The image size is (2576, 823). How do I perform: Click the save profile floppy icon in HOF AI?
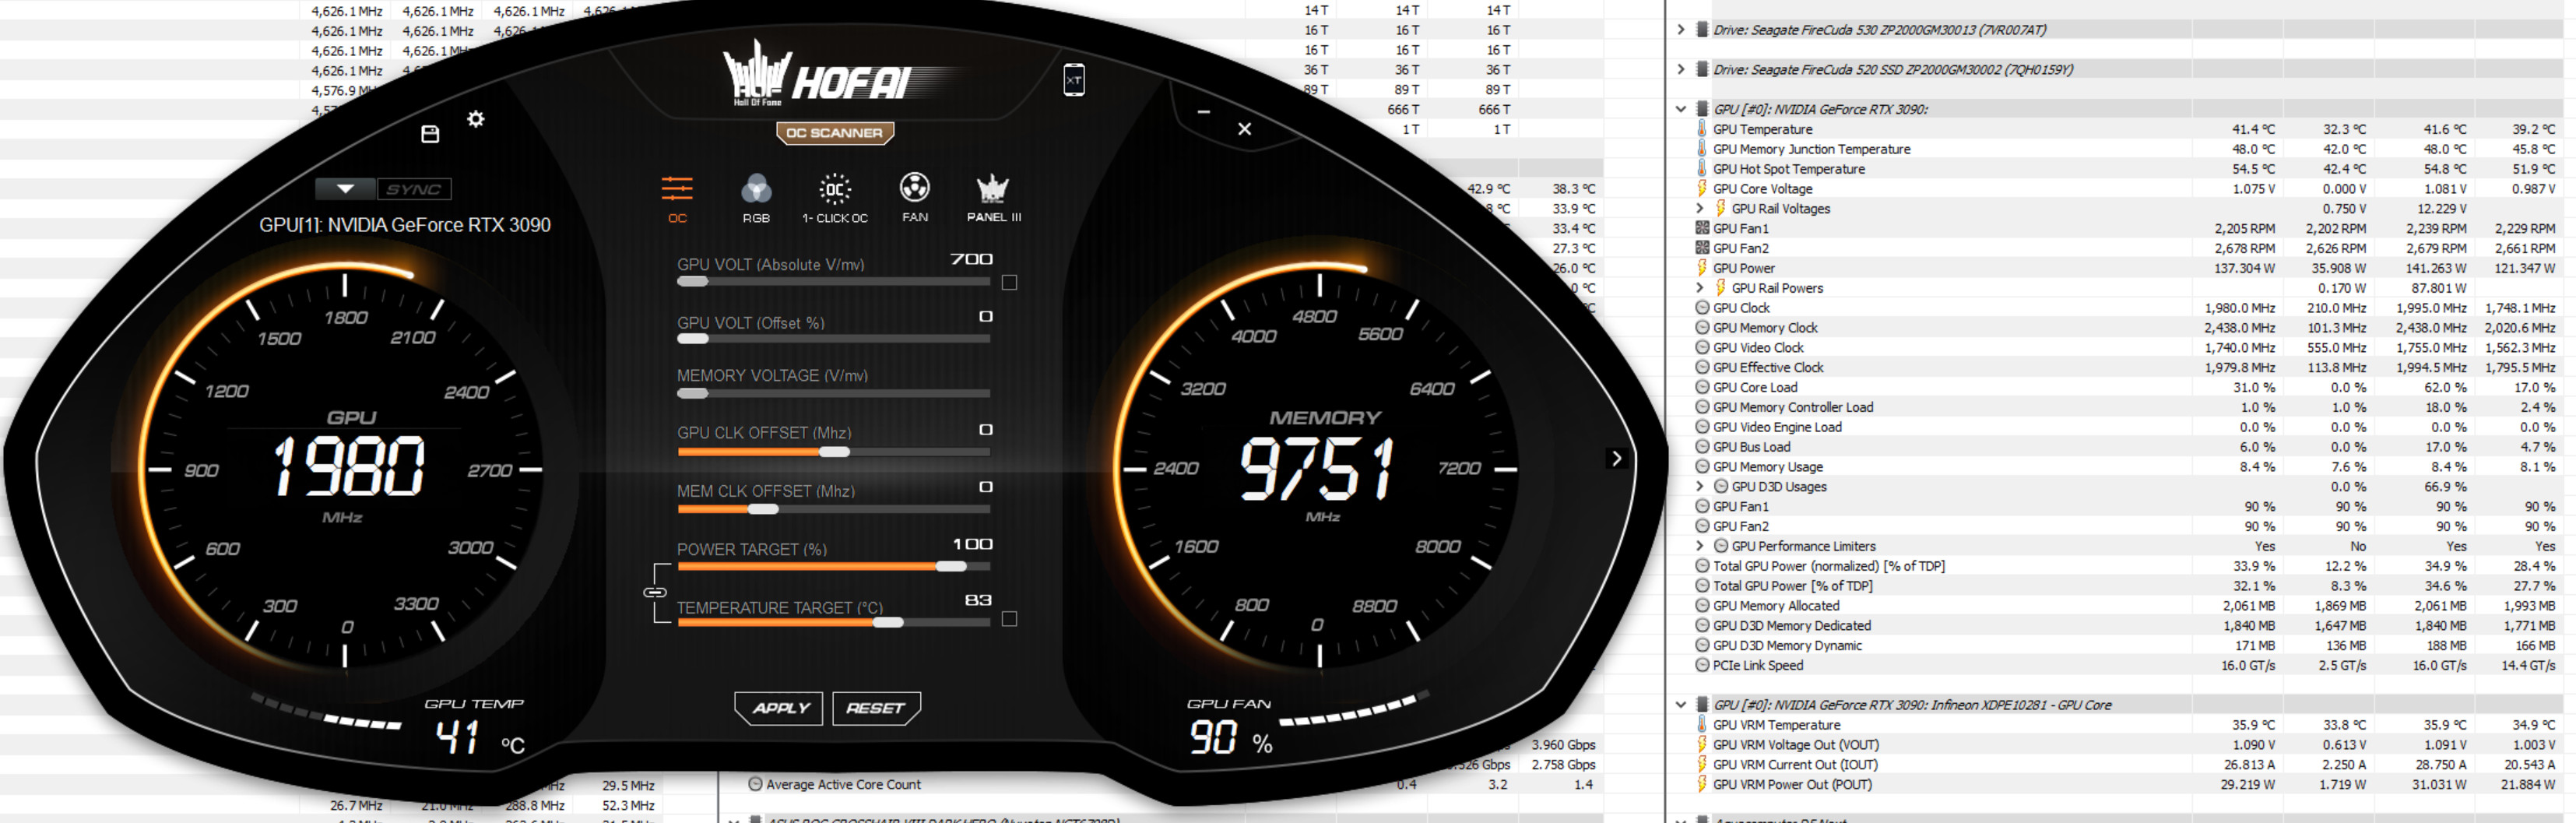click(x=430, y=134)
